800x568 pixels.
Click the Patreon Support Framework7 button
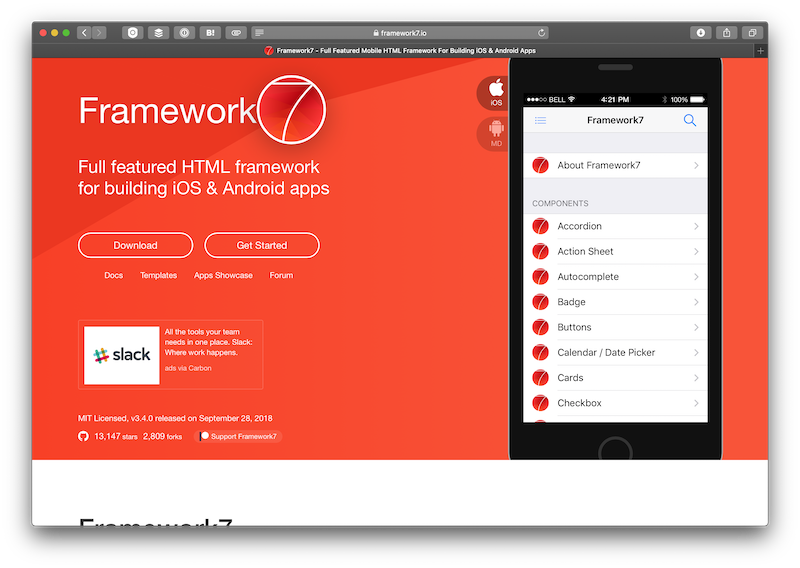click(238, 436)
